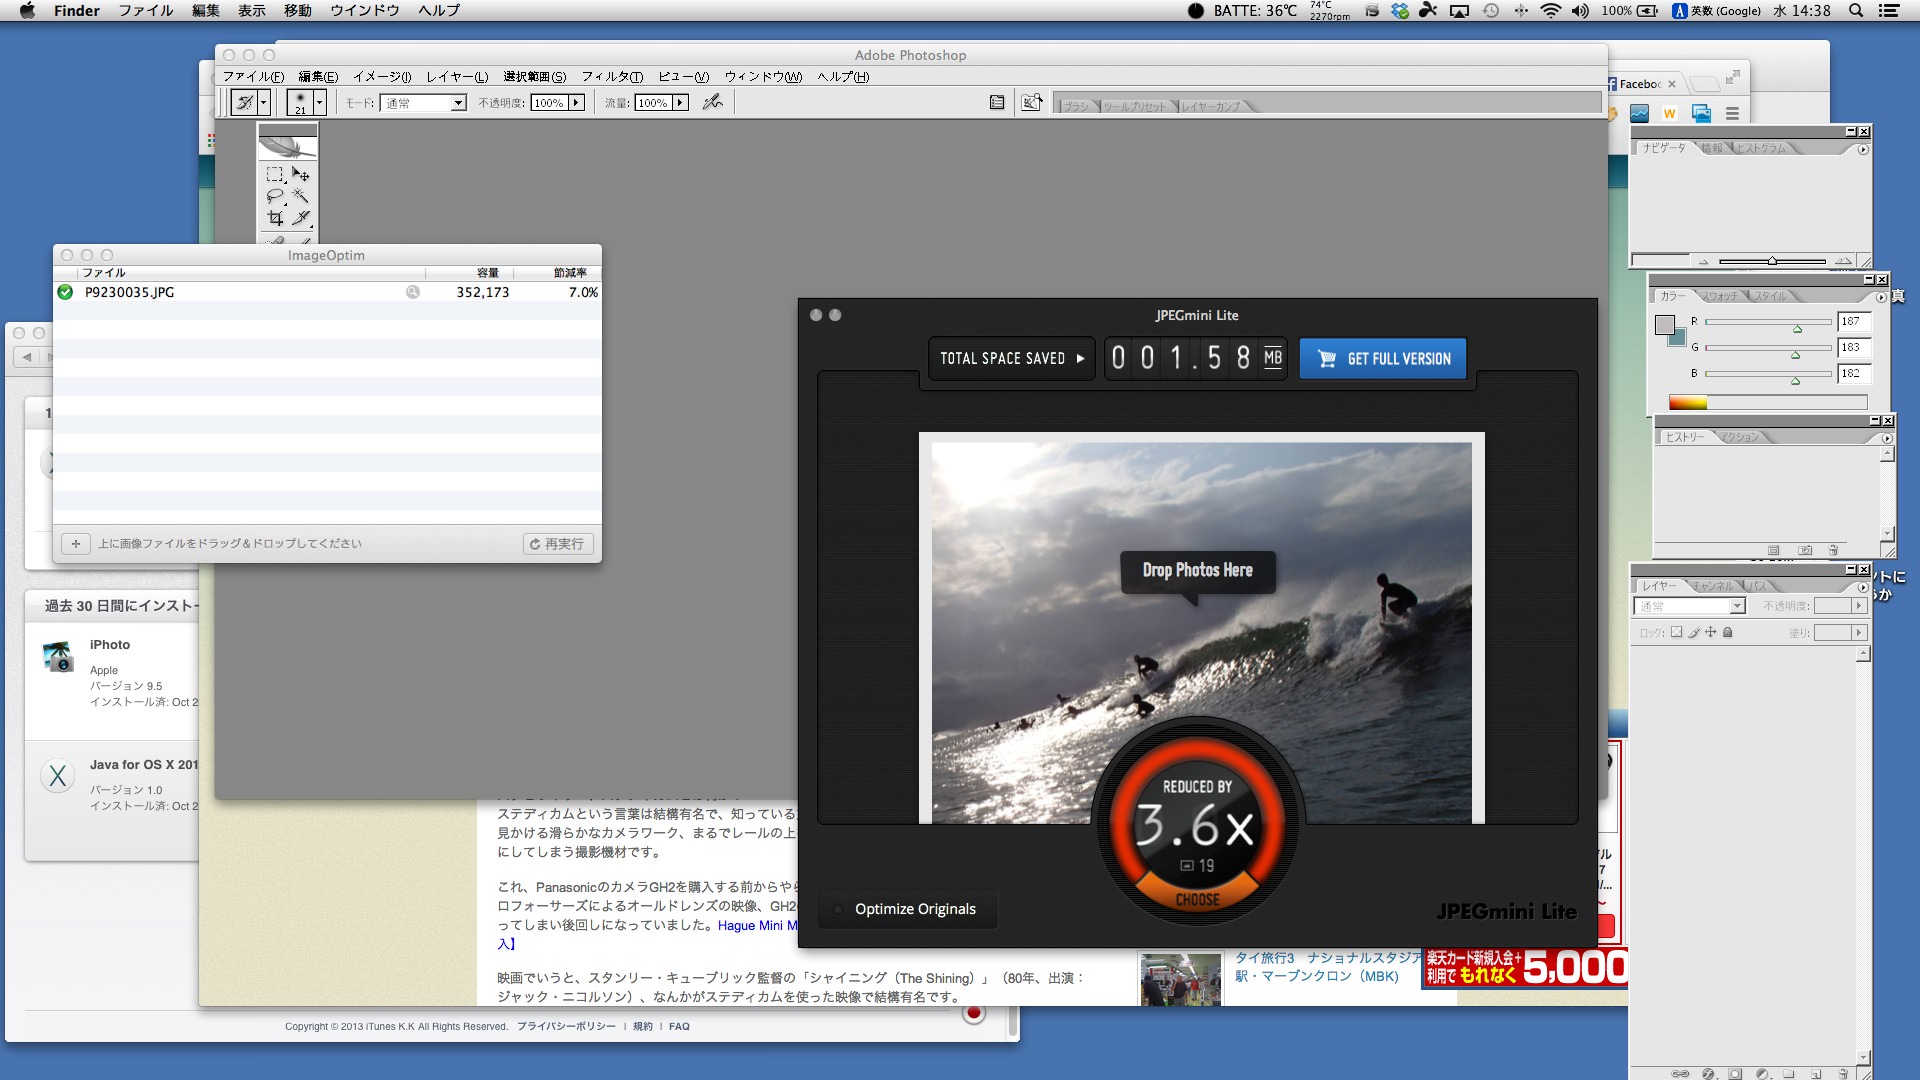Image resolution: width=1920 pixels, height=1080 pixels.
Task: Click the add layer mask icon
Action: [x=1735, y=1073]
